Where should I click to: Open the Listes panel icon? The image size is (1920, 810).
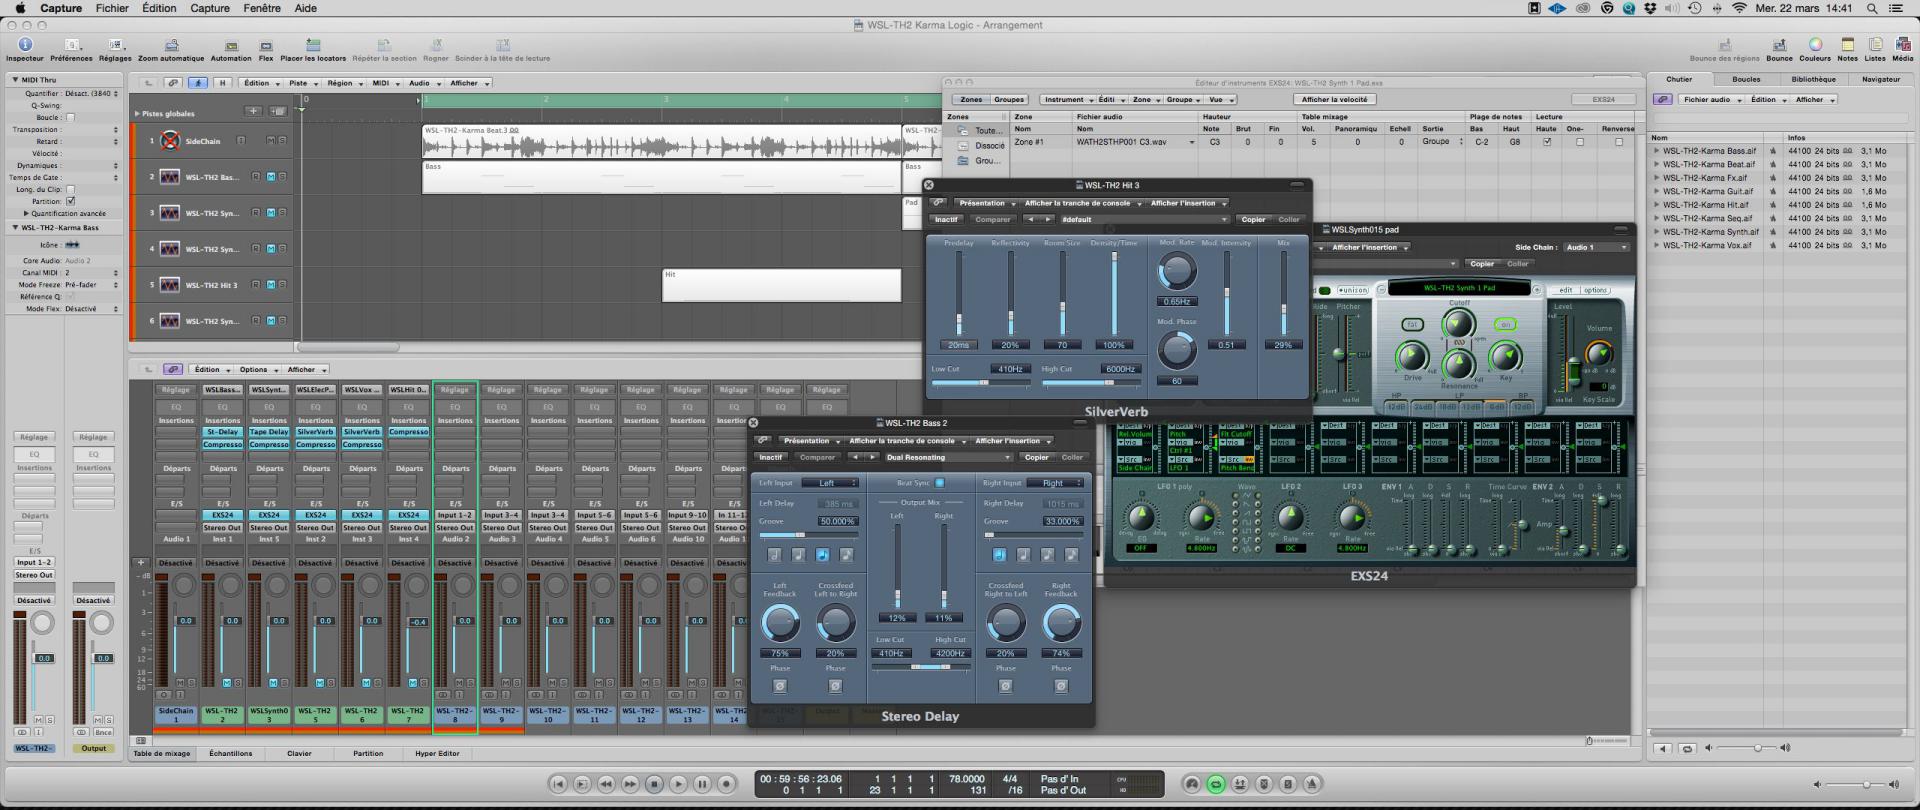point(1875,44)
